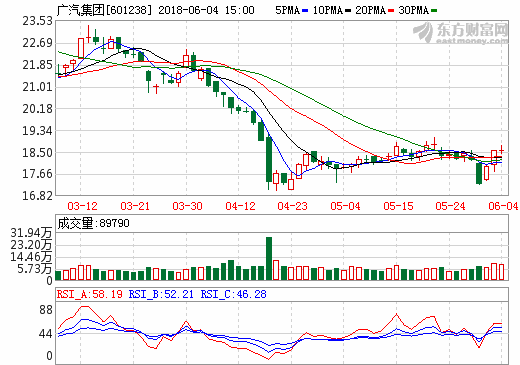The height and width of the screenshot is (365, 520).
Task: Select the 04-23 date label
Action: (x=292, y=206)
